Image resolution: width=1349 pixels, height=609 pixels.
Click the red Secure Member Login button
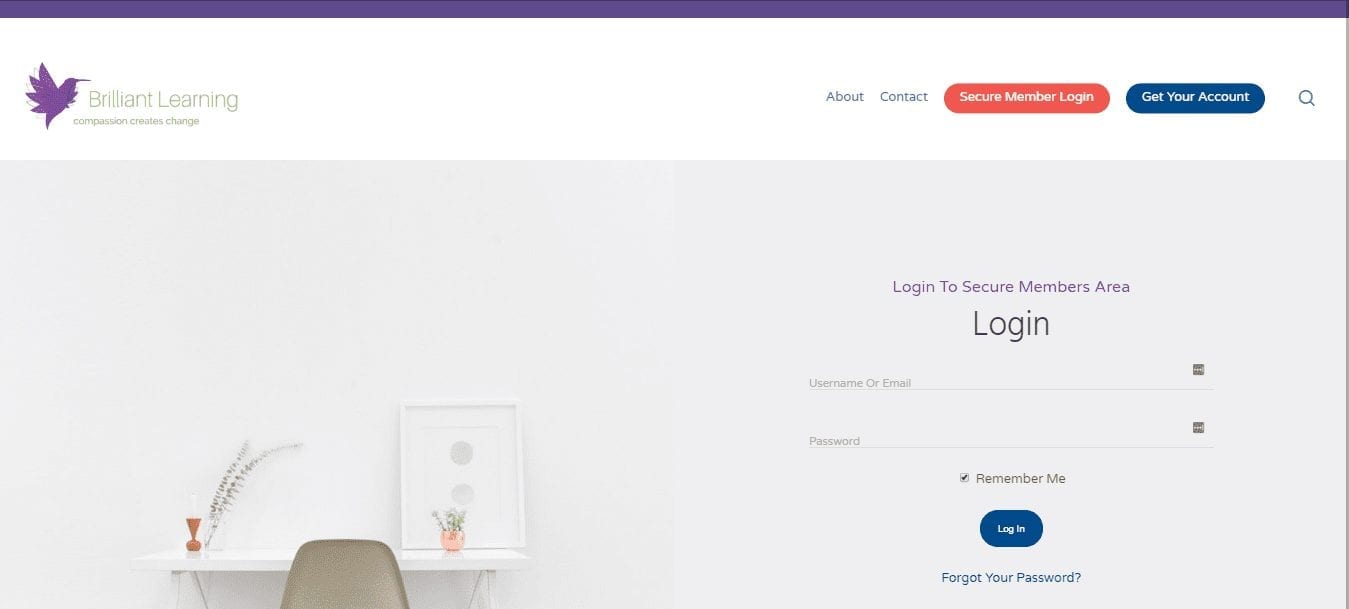1026,98
